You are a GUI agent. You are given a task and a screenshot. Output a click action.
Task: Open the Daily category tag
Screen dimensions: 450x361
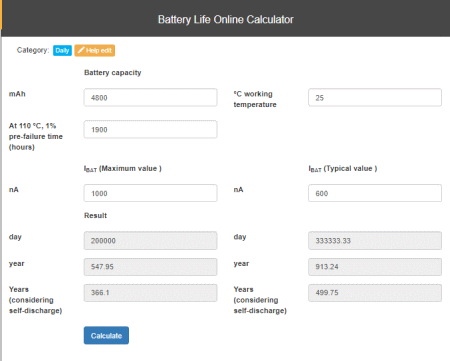(x=62, y=50)
